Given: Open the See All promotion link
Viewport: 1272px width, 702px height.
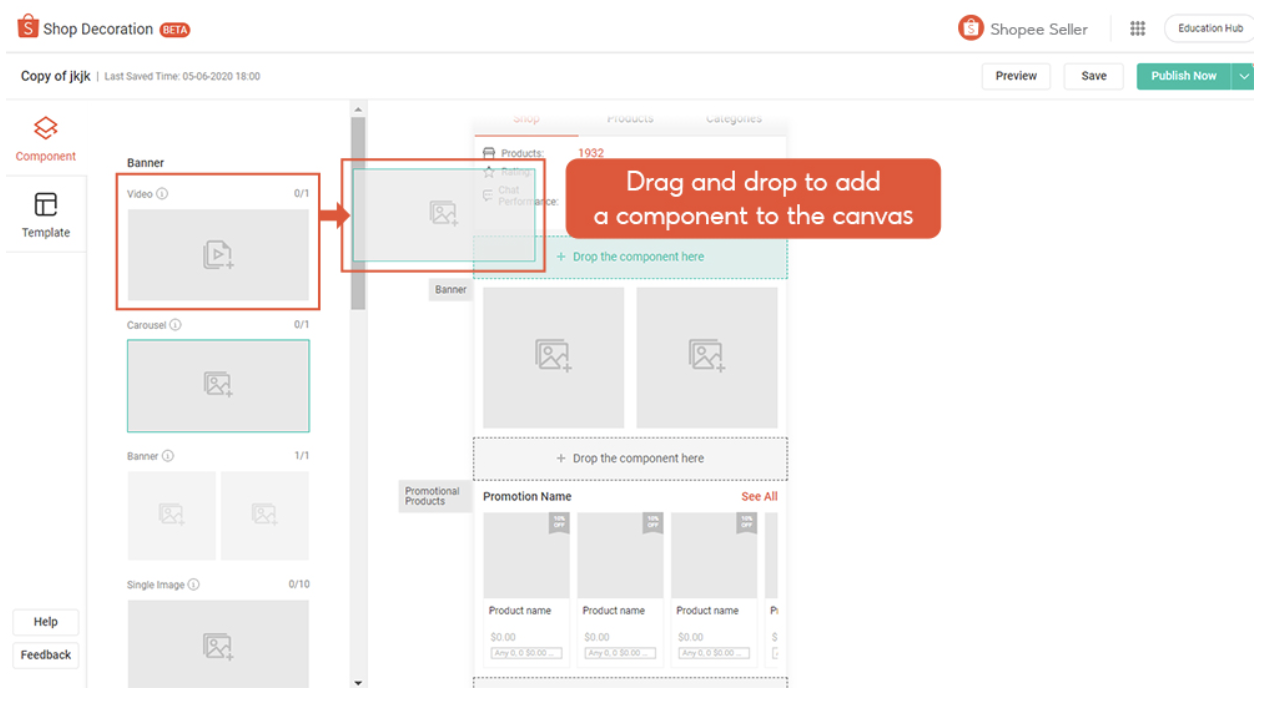Looking at the screenshot, I should click(x=759, y=497).
